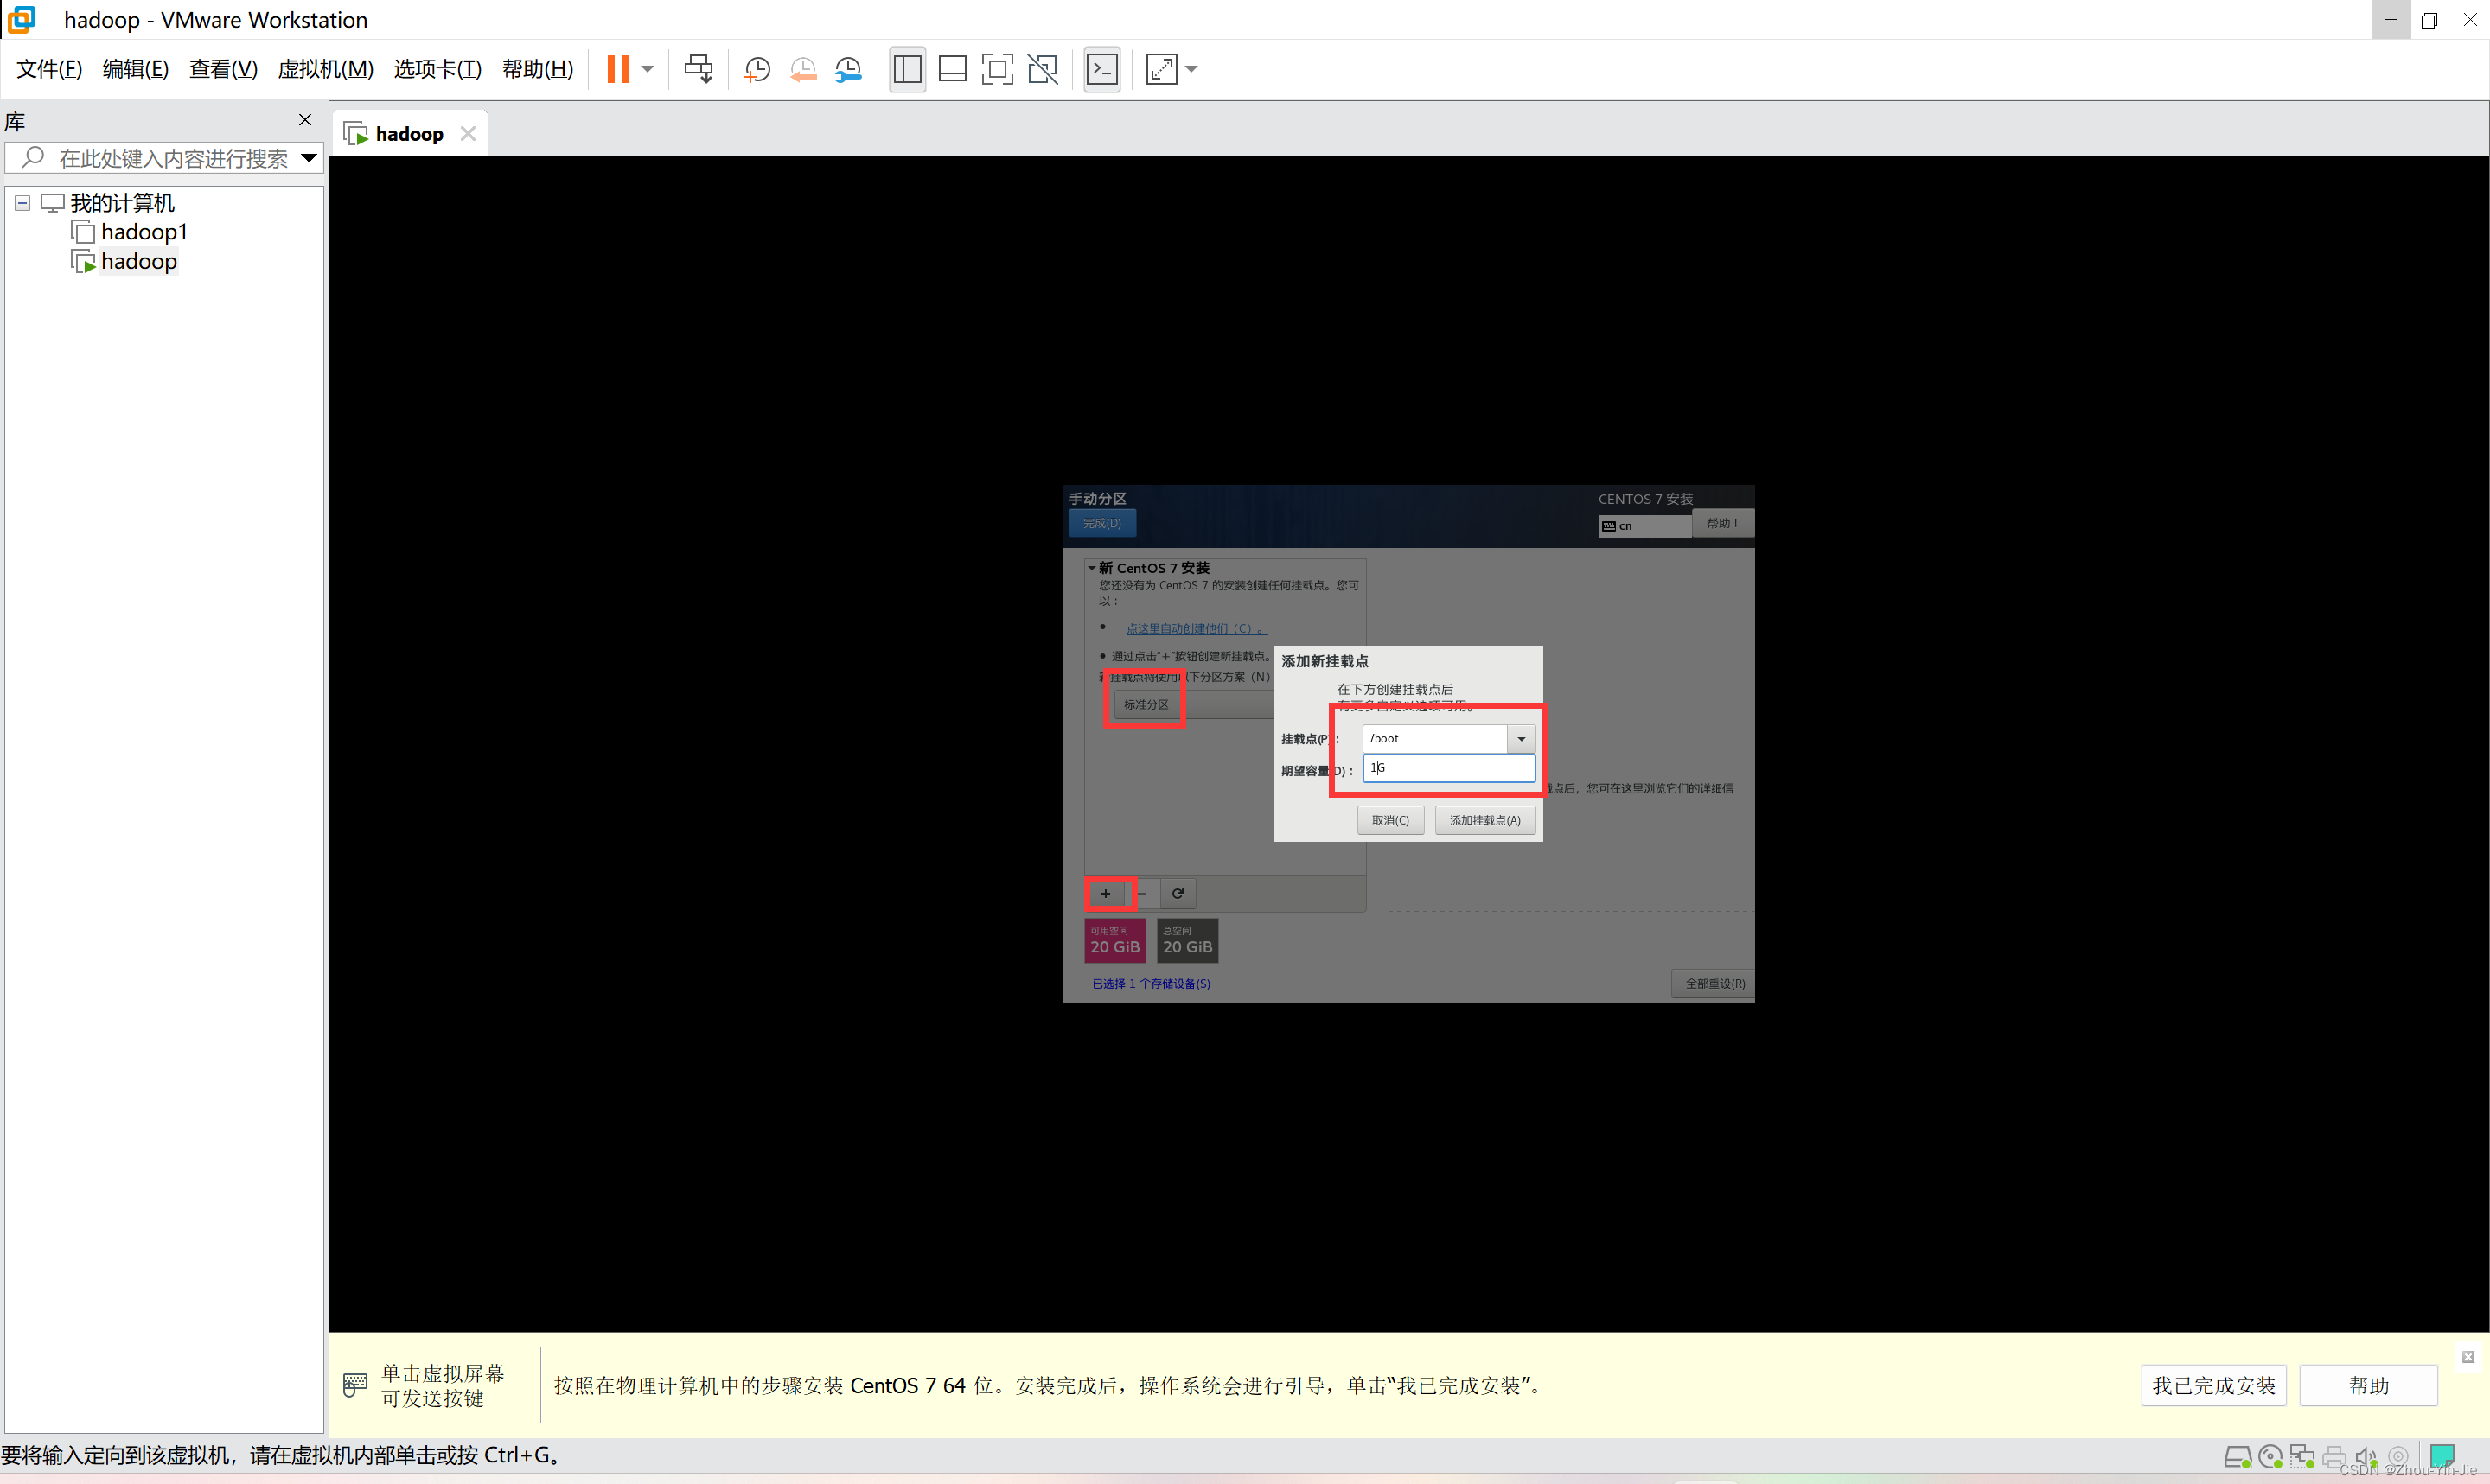Image resolution: width=2490 pixels, height=1484 pixels.
Task: Open the 挂载点 /boot dropdown arrow
Action: [x=1521, y=739]
